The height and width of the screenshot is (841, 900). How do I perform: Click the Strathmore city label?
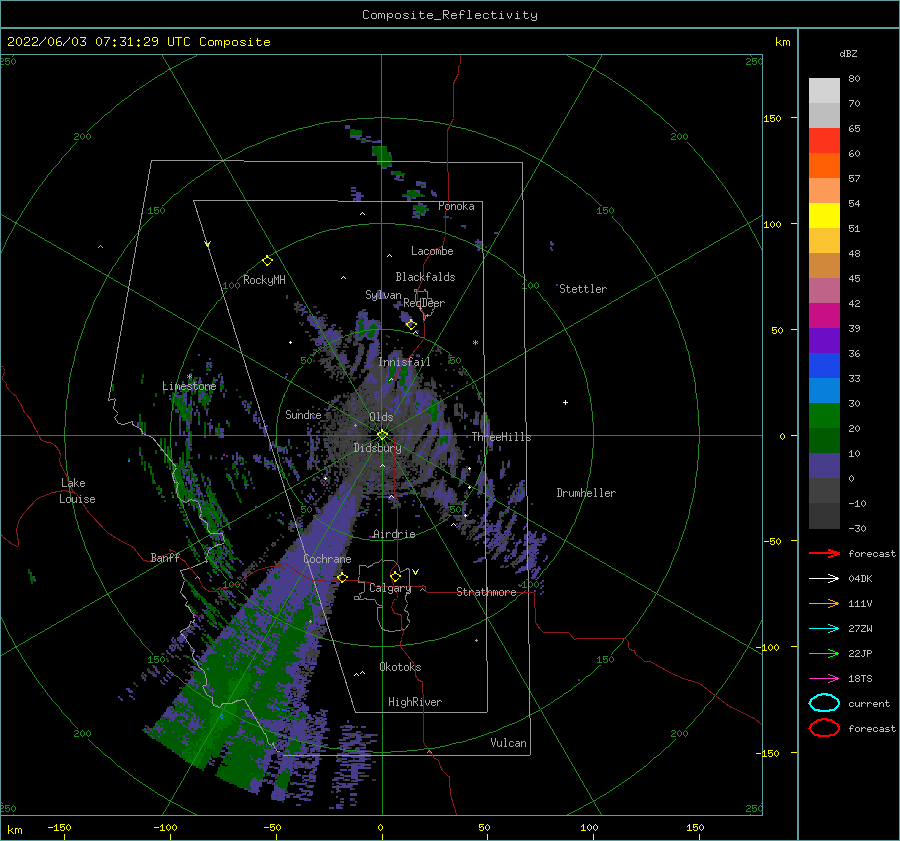pos(486,592)
